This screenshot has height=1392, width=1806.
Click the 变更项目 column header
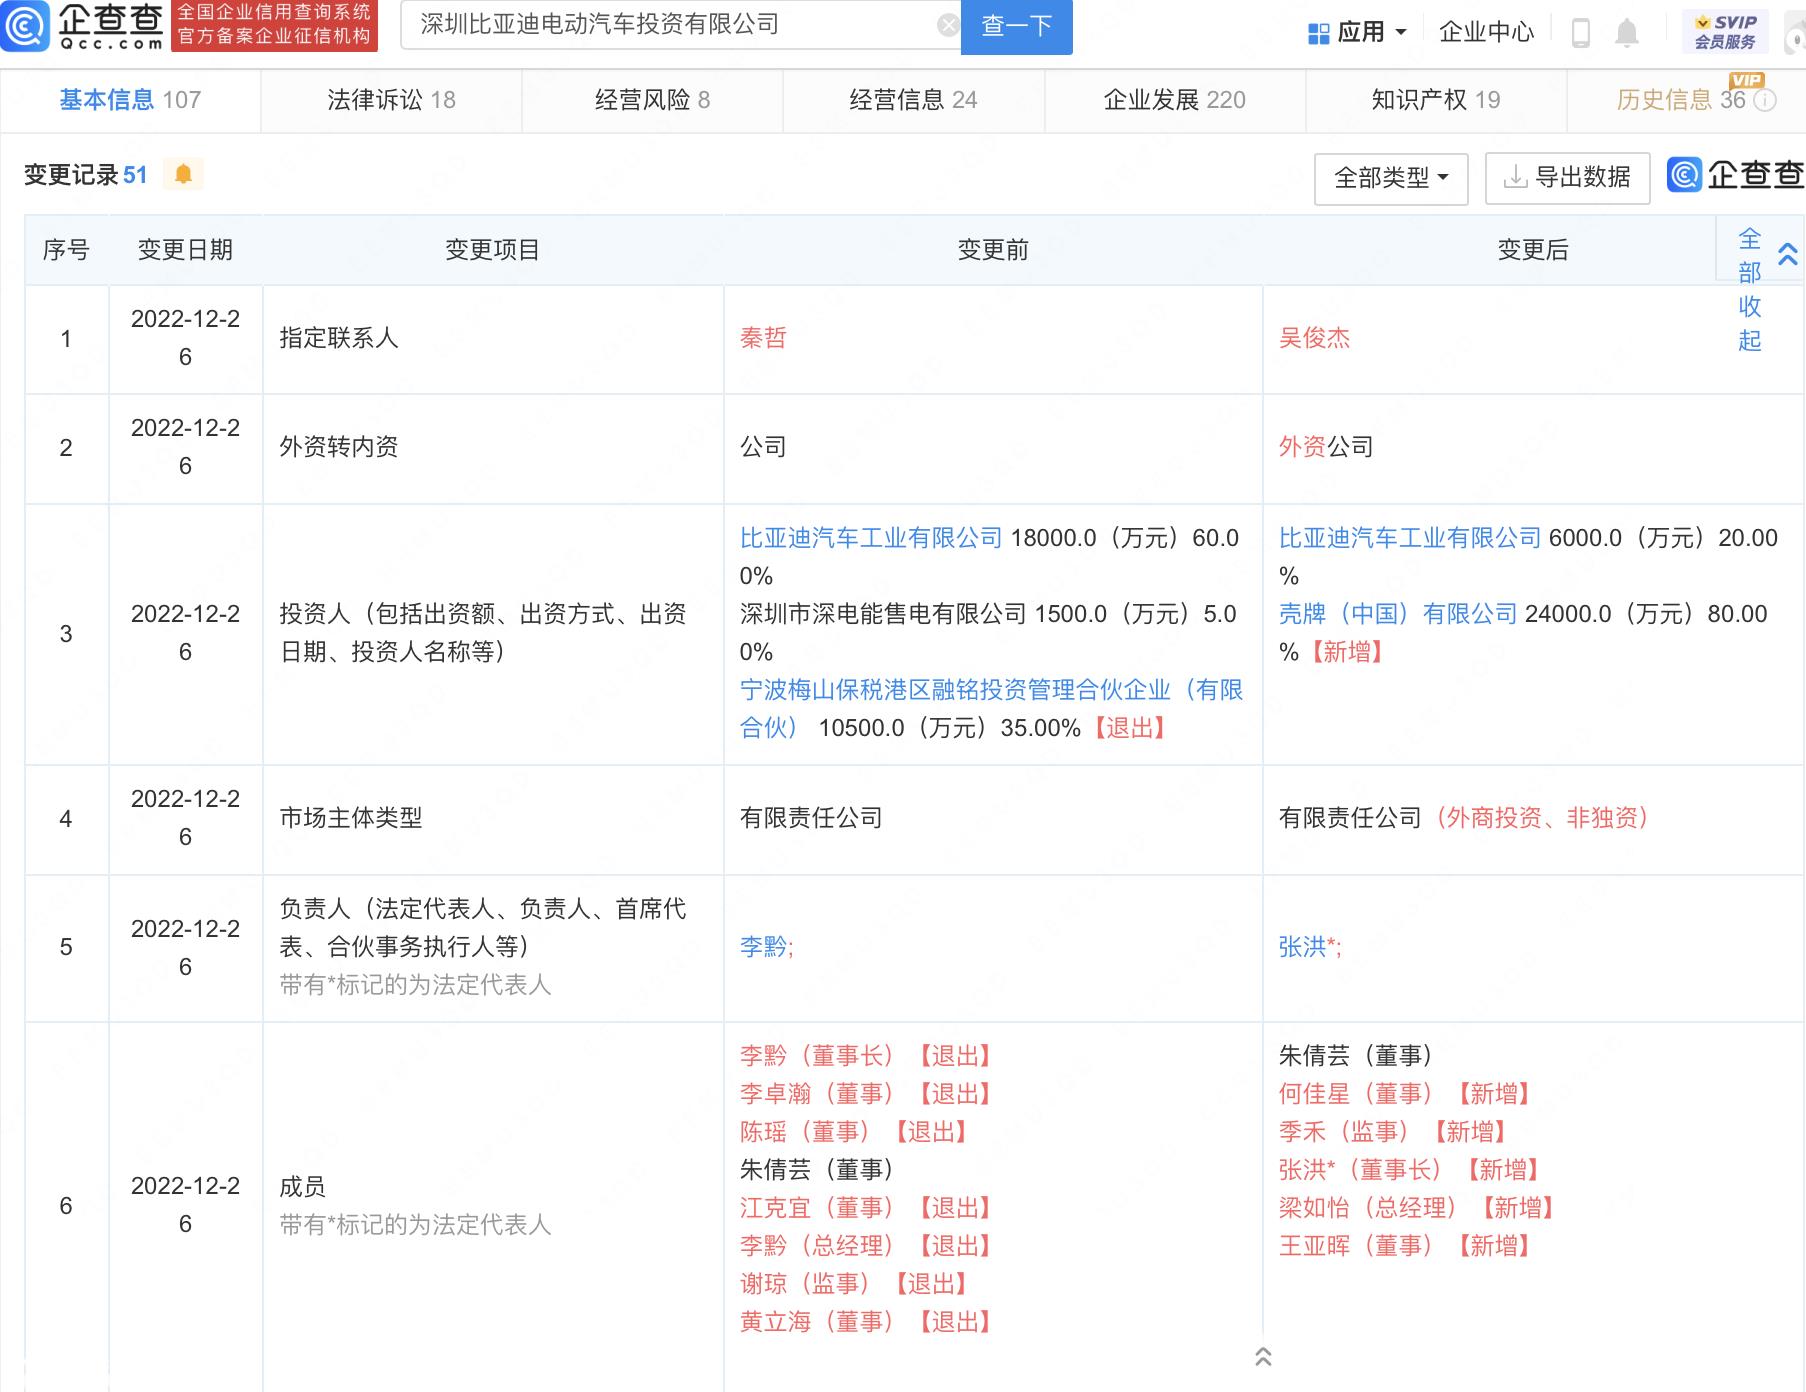(492, 250)
